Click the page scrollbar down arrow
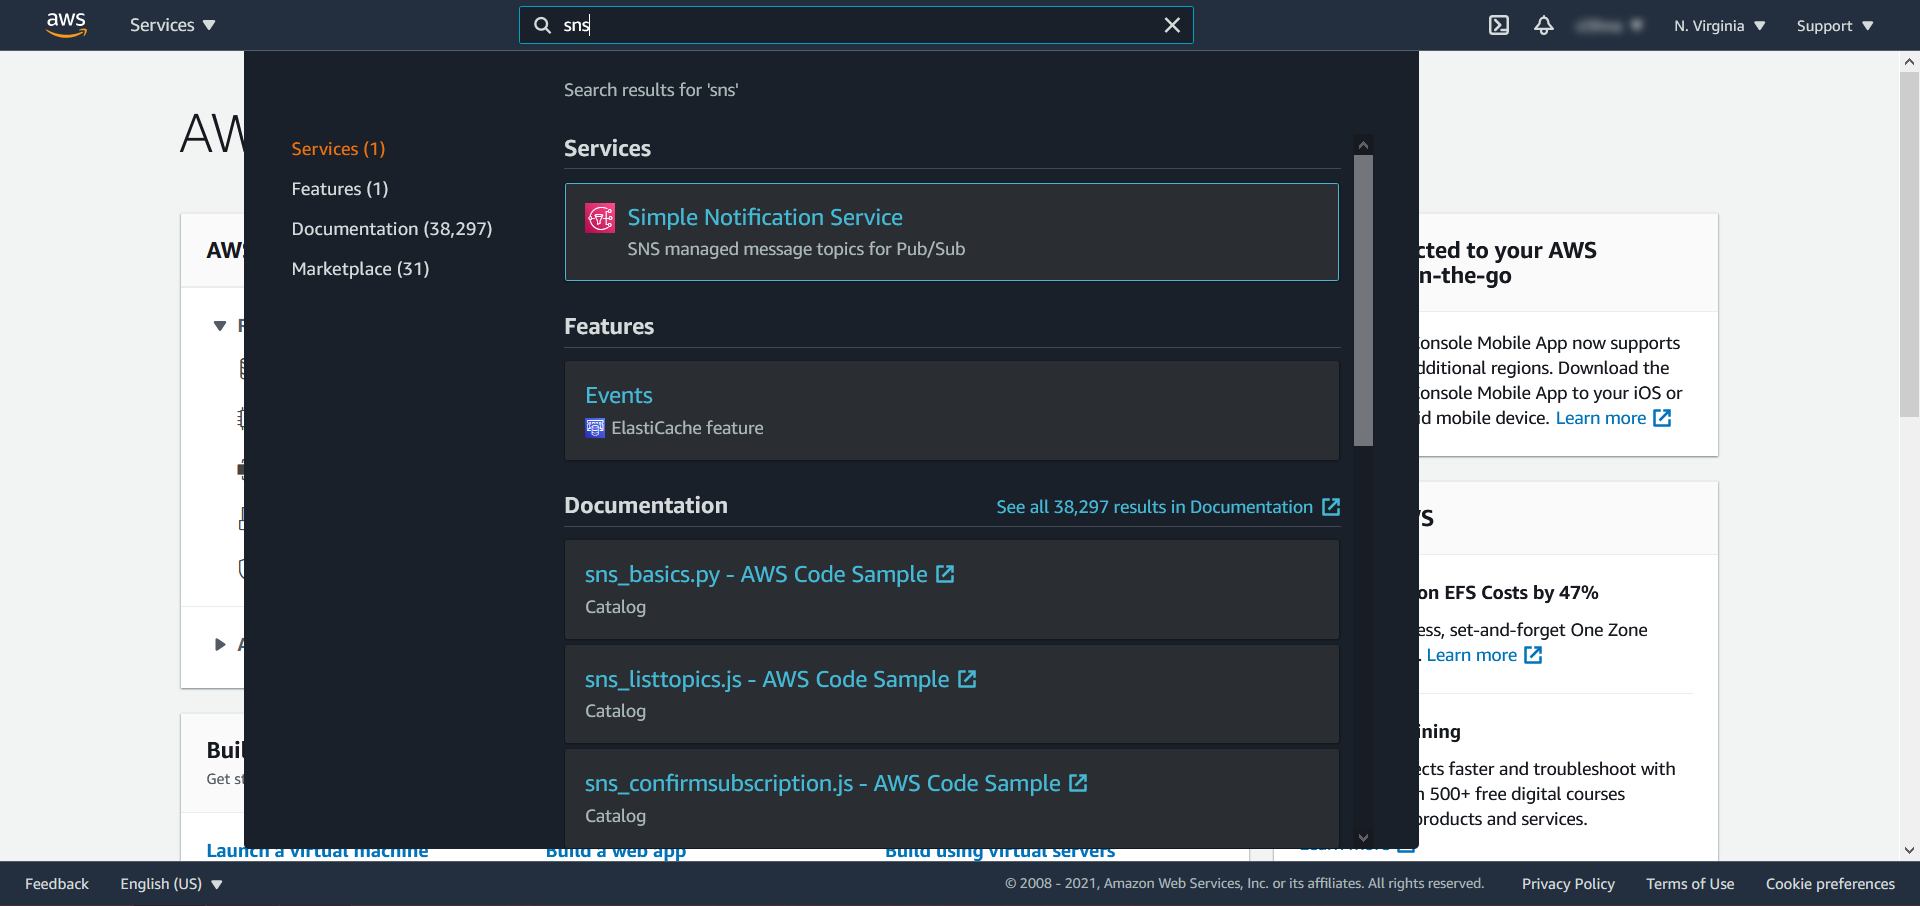 [x=1909, y=851]
